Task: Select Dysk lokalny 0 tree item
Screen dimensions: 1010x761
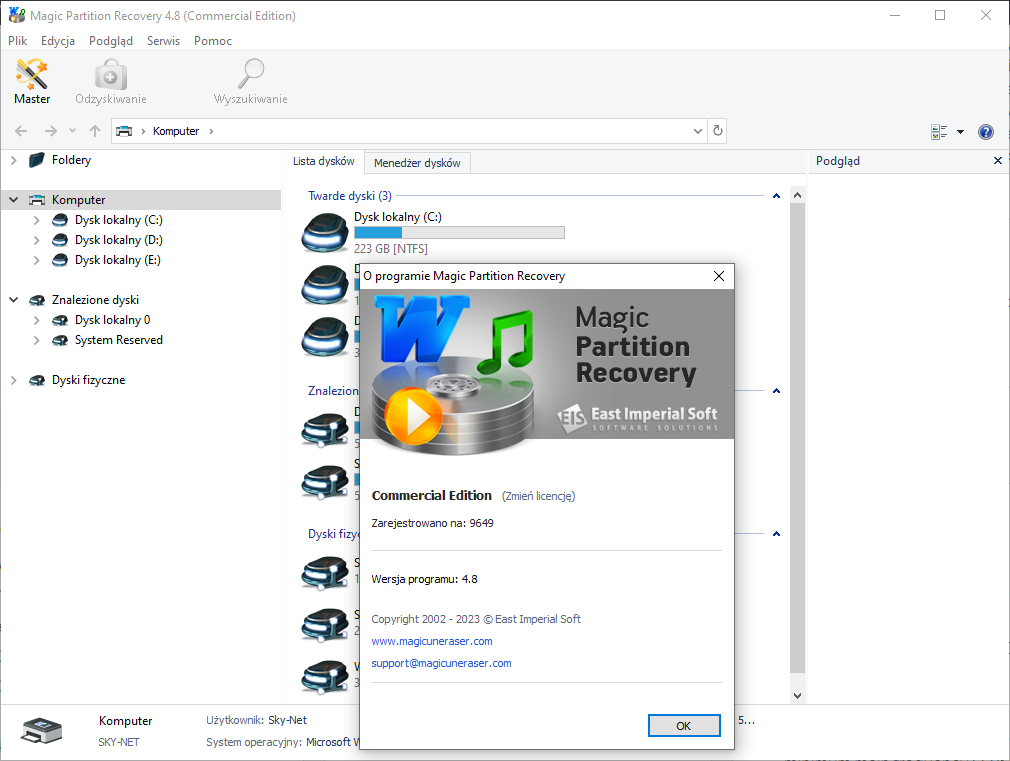Action: coord(112,320)
